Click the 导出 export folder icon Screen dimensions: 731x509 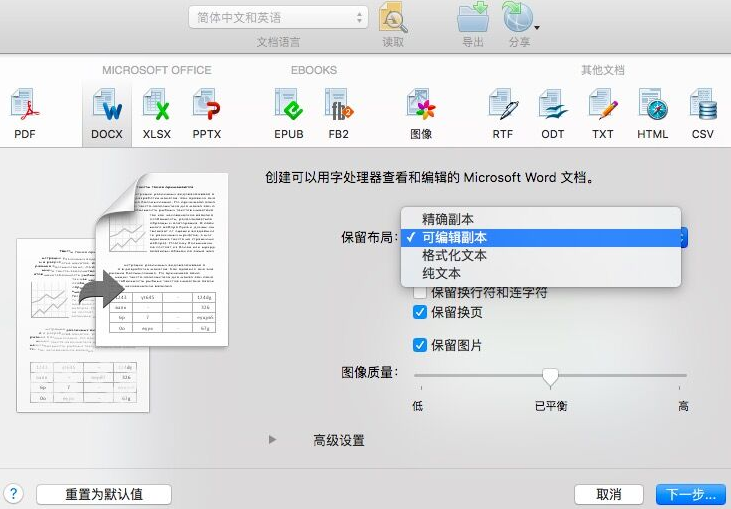pyautogui.click(x=473, y=17)
